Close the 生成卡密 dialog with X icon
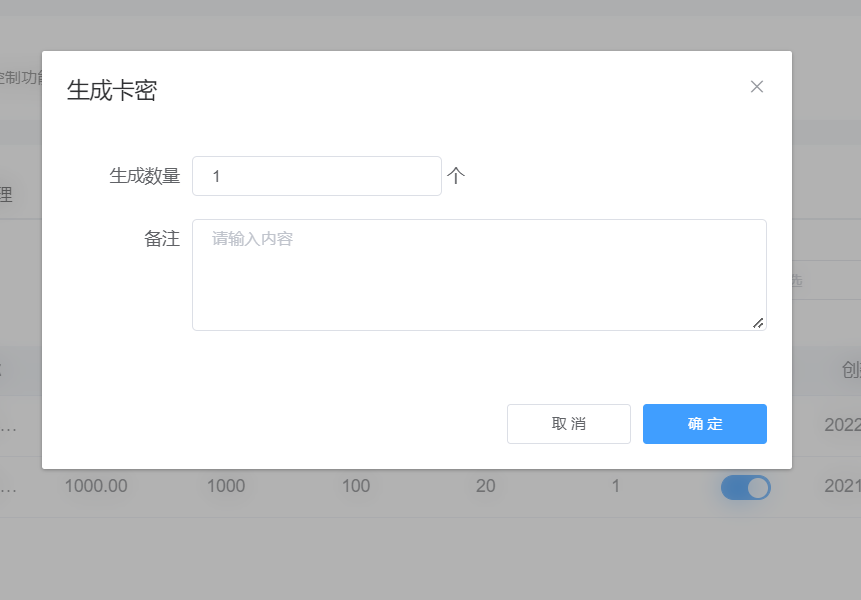 [757, 87]
